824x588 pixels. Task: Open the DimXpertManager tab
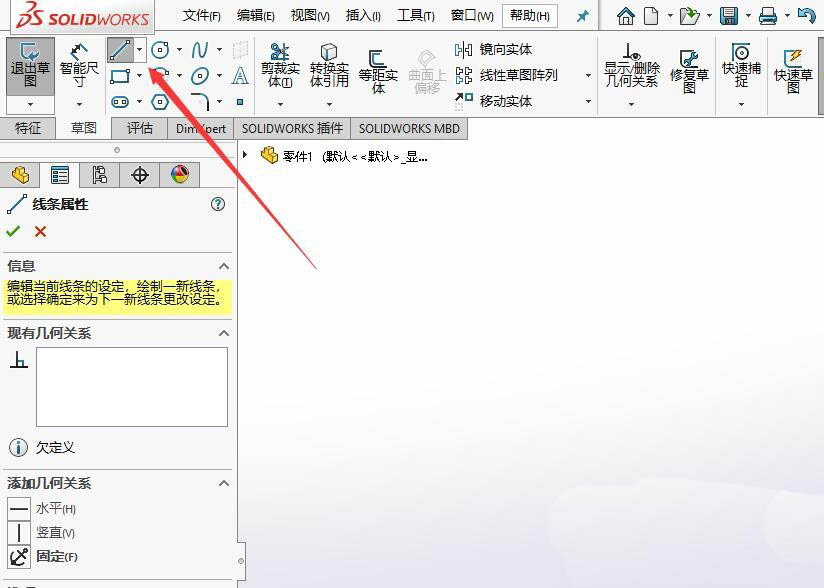click(139, 175)
